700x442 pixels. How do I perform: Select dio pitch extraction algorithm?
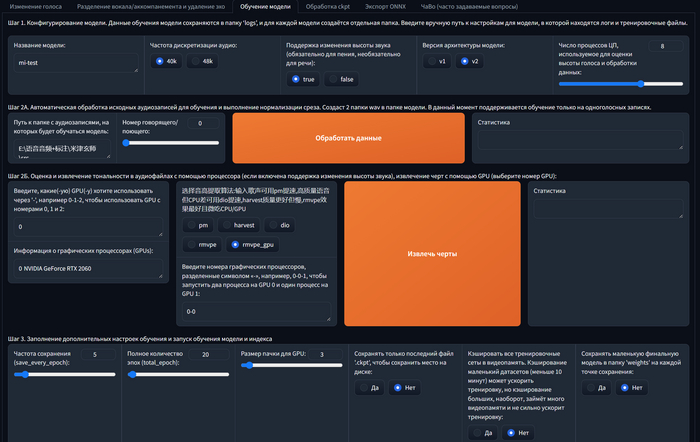click(x=279, y=225)
